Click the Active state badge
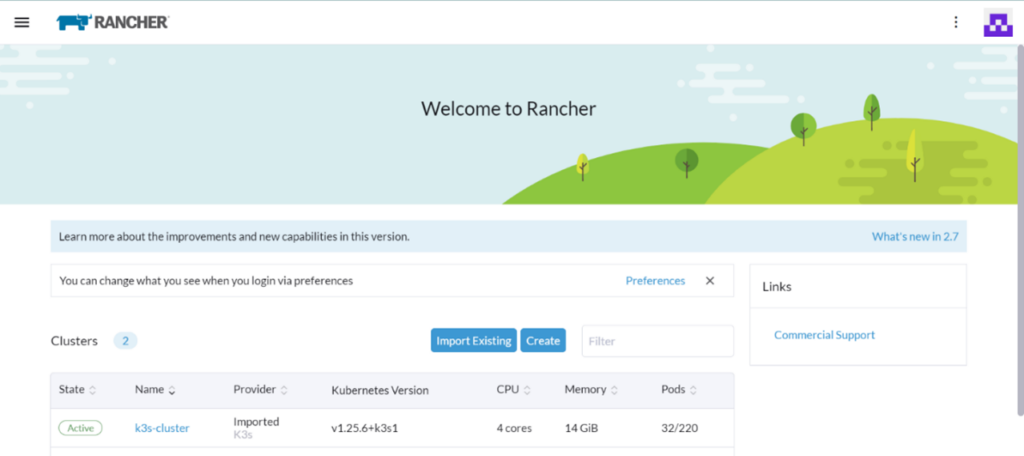This screenshot has height=456, width=1024. [80, 428]
